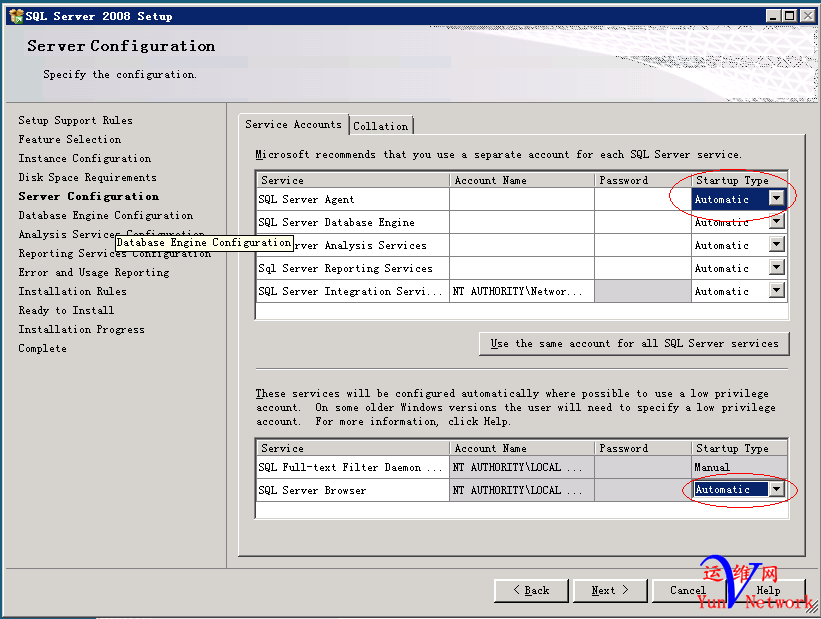The height and width of the screenshot is (619, 821).
Task: Click Database Engine Configuration step in sidebar
Action: point(106,215)
